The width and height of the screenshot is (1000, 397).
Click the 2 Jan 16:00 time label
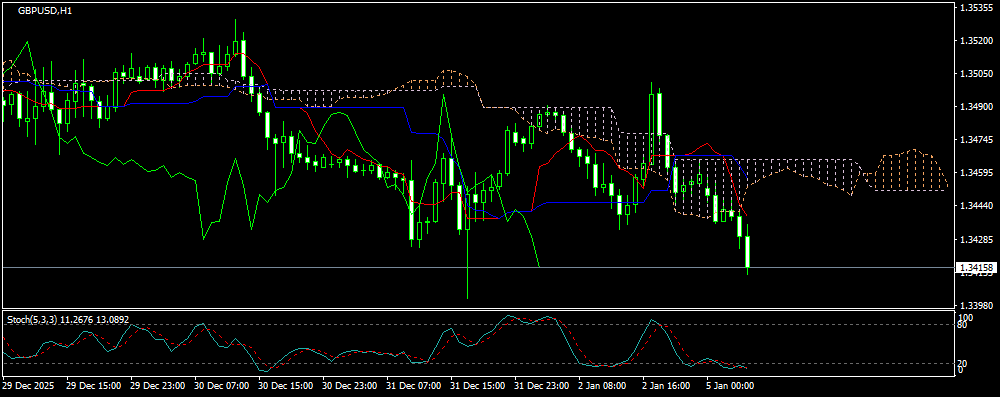[x=666, y=386]
